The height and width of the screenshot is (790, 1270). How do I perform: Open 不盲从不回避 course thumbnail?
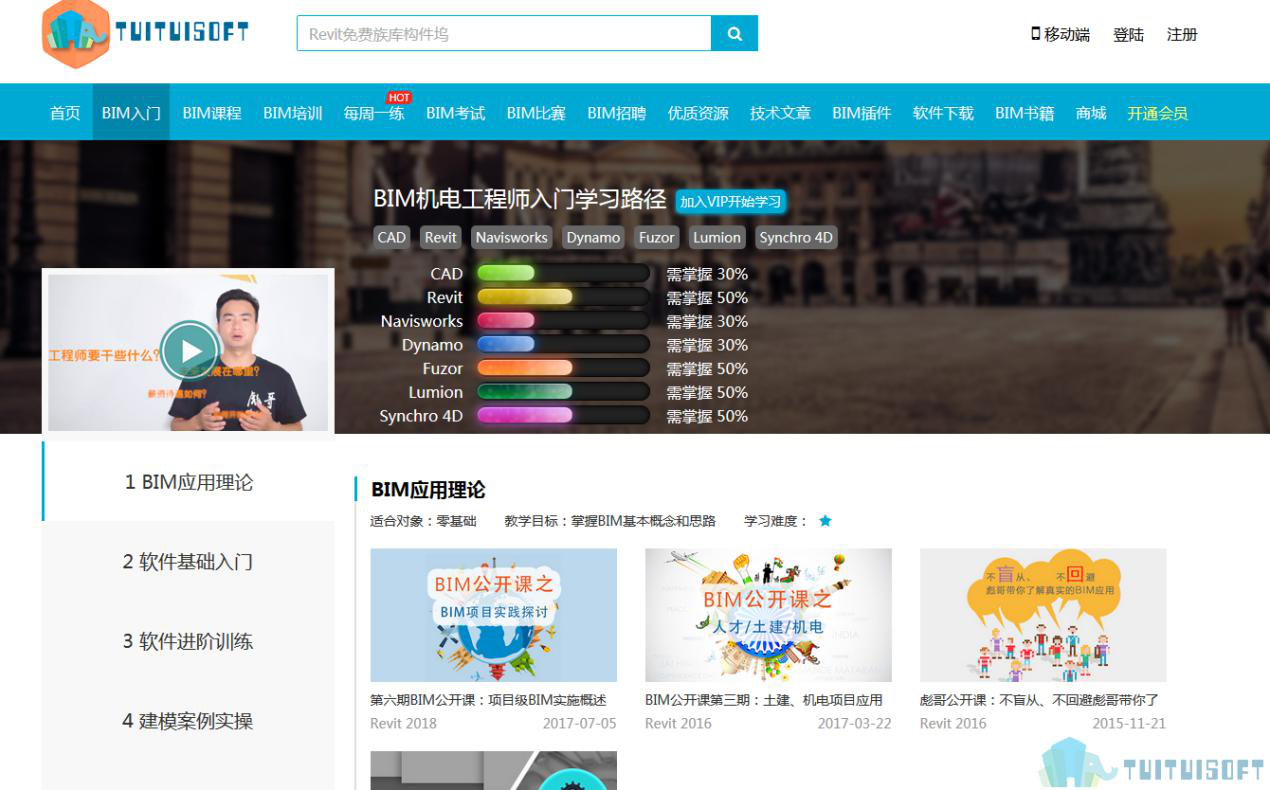pos(1043,615)
